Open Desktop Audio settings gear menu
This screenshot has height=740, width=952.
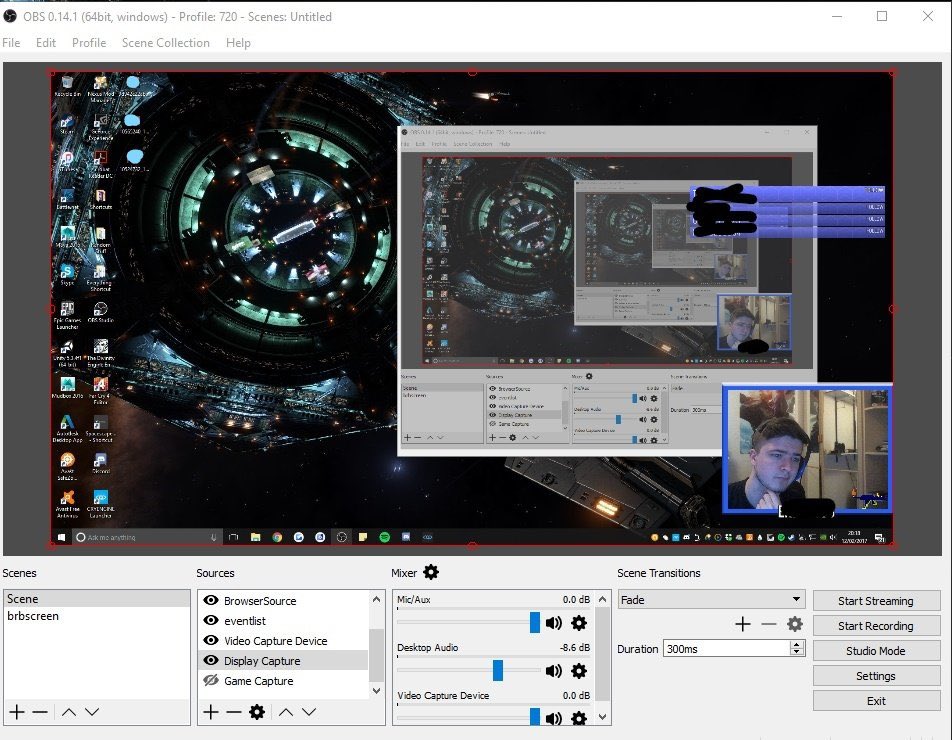point(579,671)
